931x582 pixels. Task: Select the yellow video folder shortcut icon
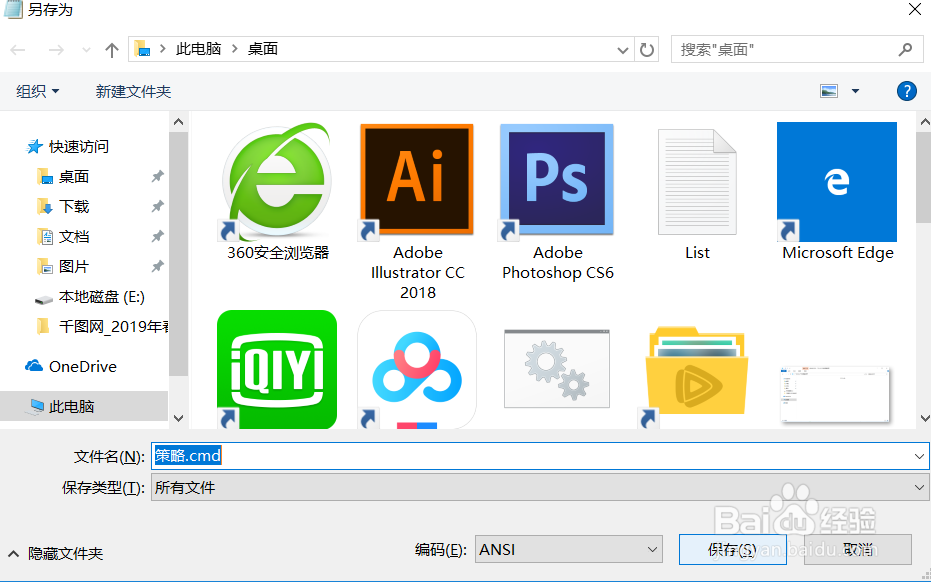696,377
